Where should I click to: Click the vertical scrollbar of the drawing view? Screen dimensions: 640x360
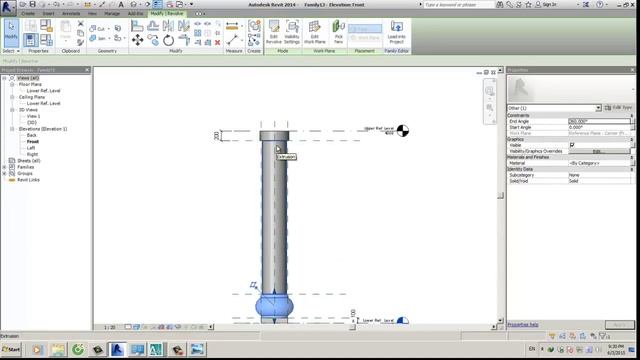[x=500, y=196]
